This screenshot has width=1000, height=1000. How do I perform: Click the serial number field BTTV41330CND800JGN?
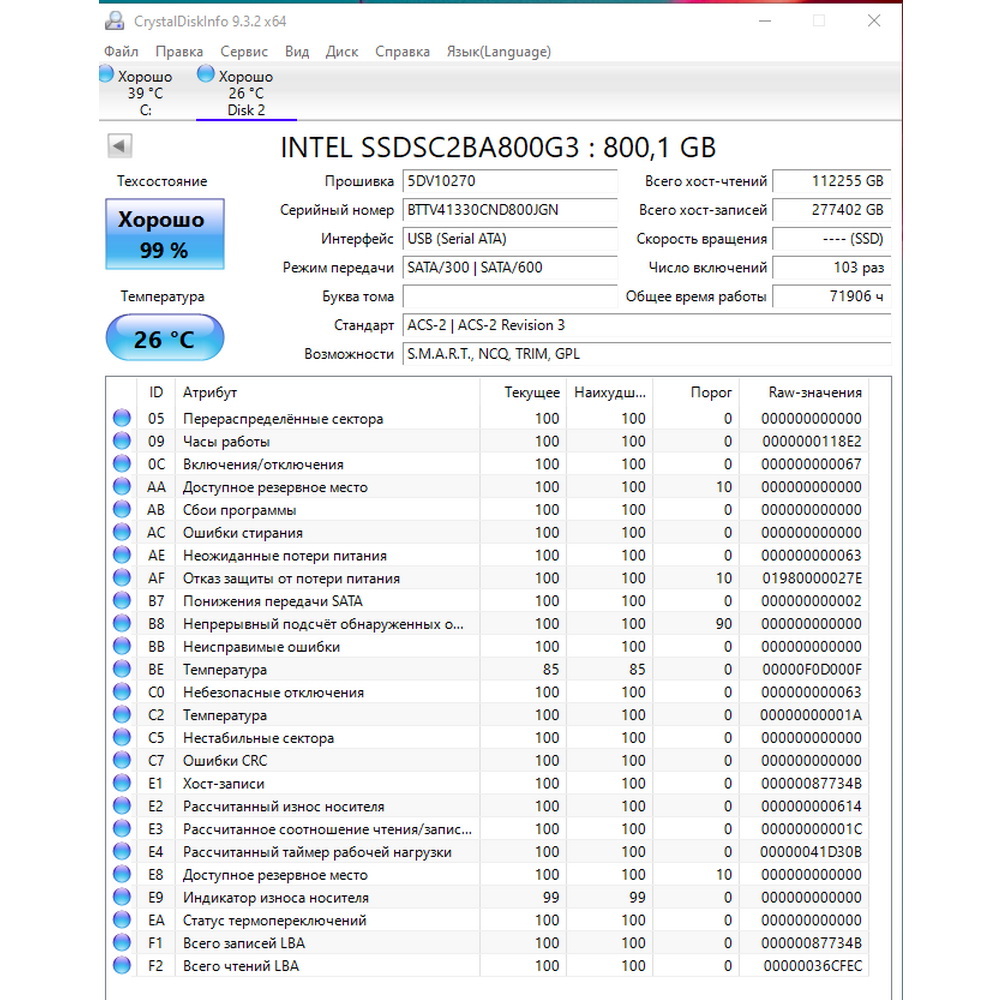tap(510, 210)
